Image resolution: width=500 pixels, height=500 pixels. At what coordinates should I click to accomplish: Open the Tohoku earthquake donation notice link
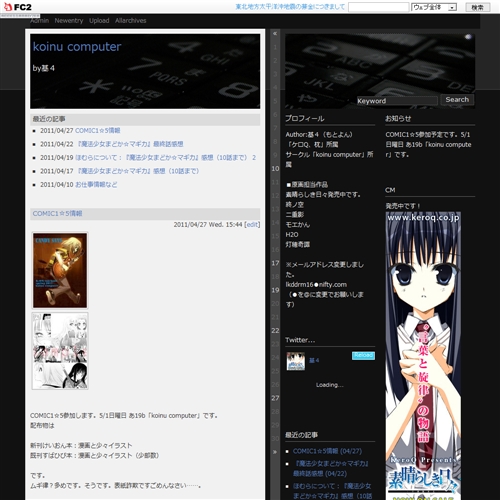coord(290,7)
